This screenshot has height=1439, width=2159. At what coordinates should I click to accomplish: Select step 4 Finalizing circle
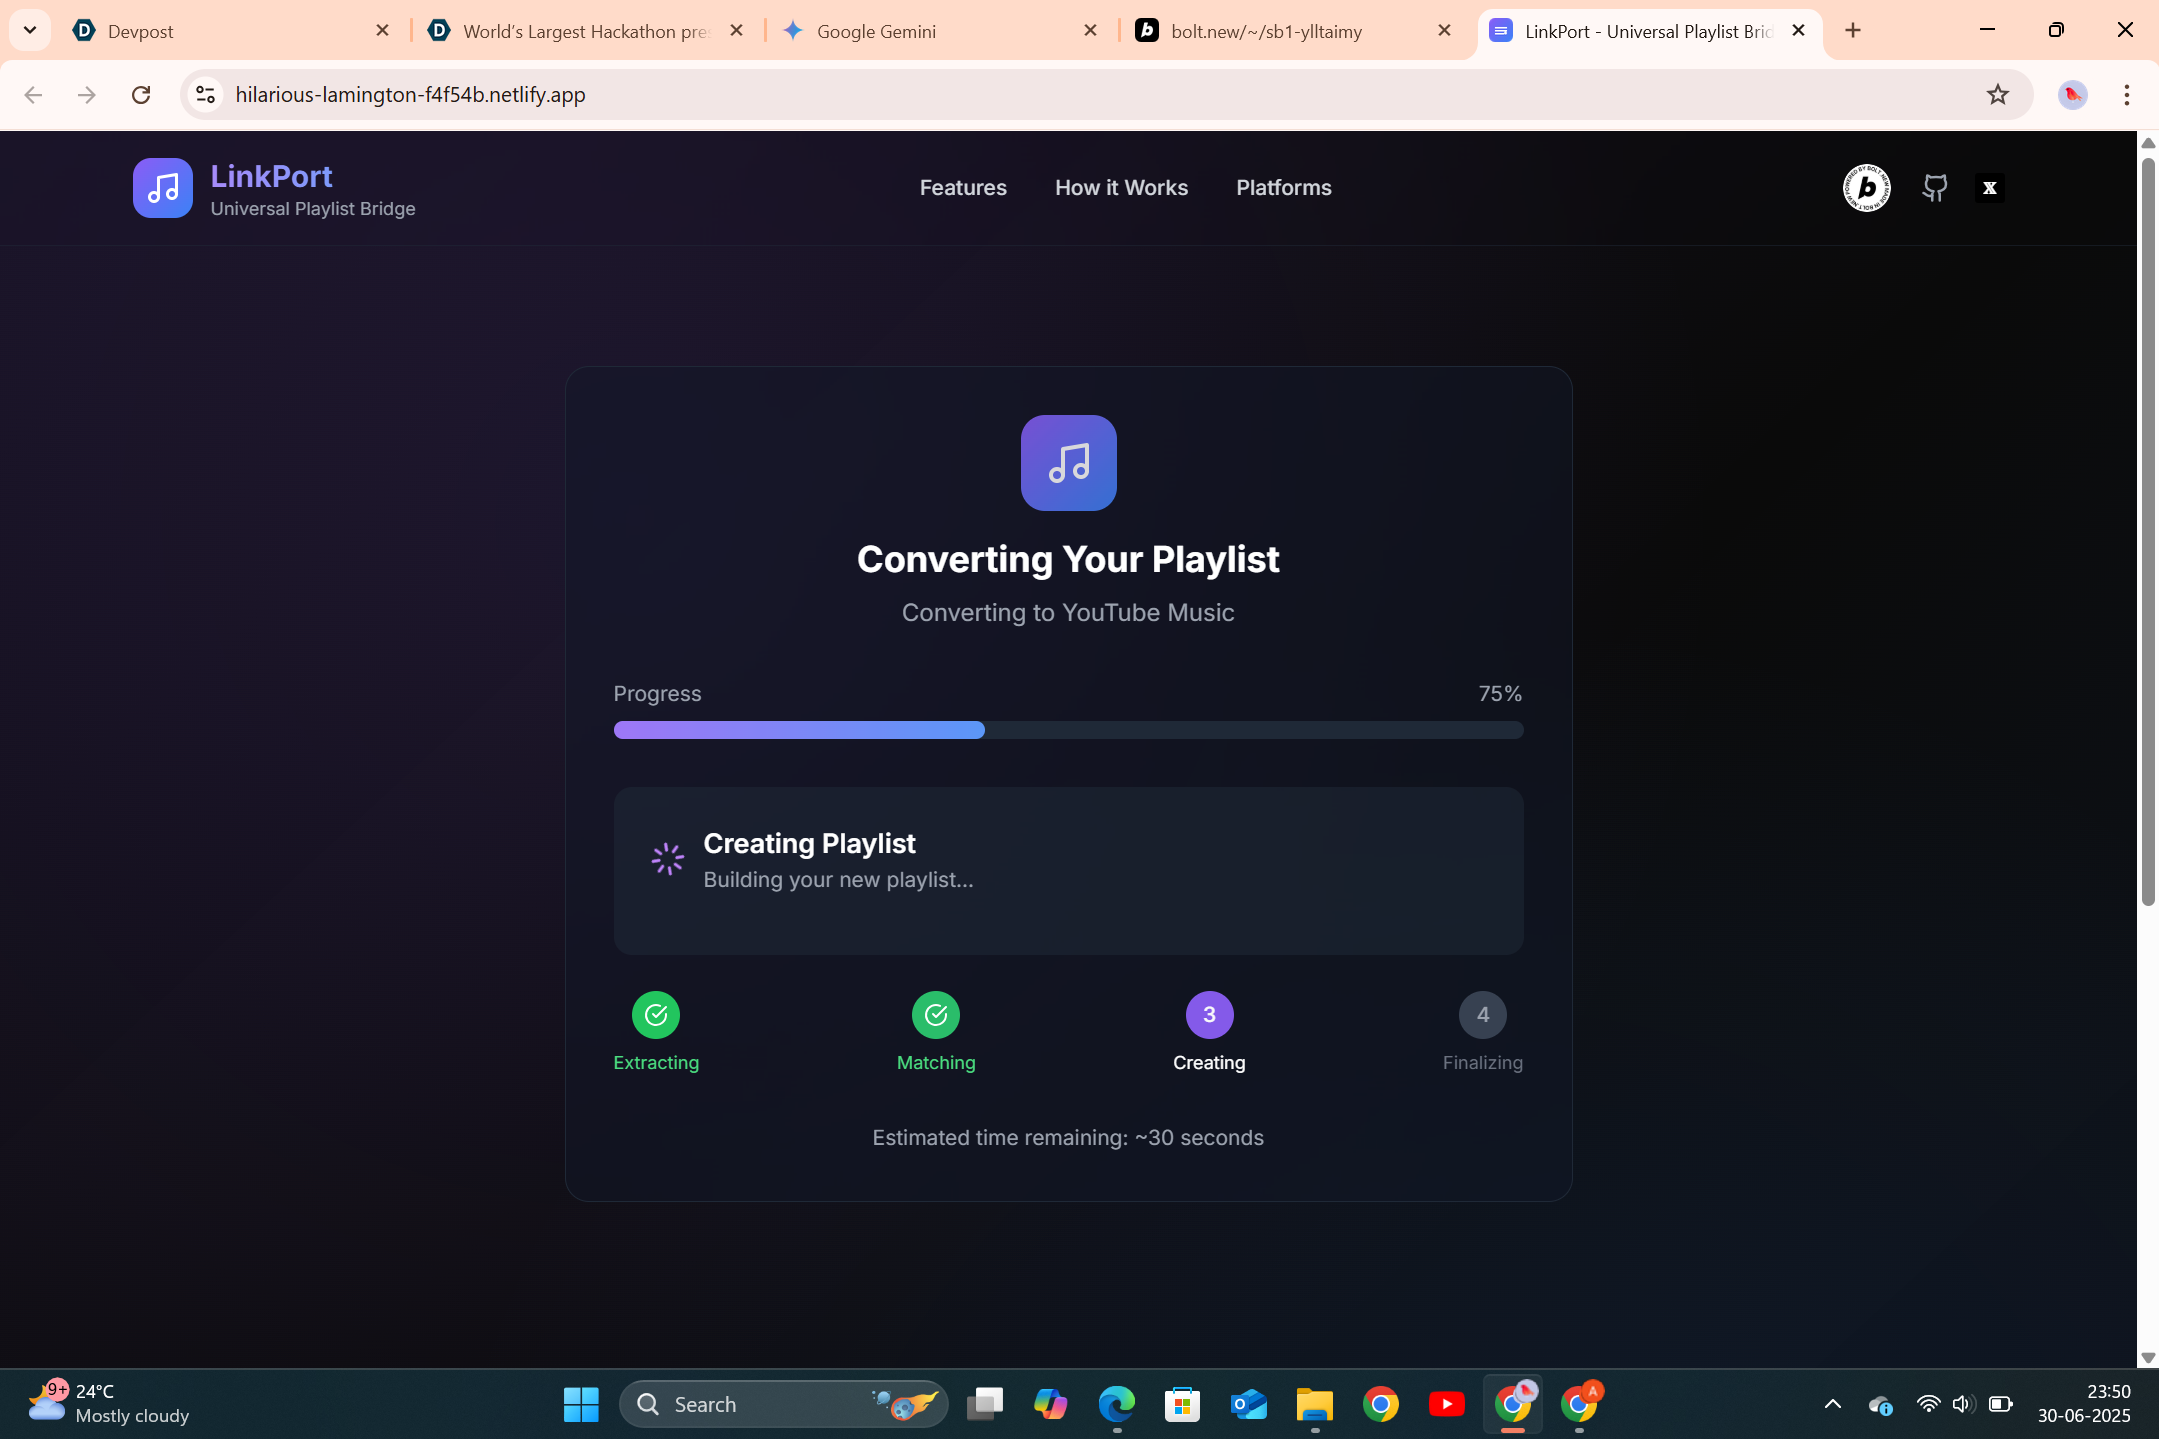click(x=1482, y=1015)
